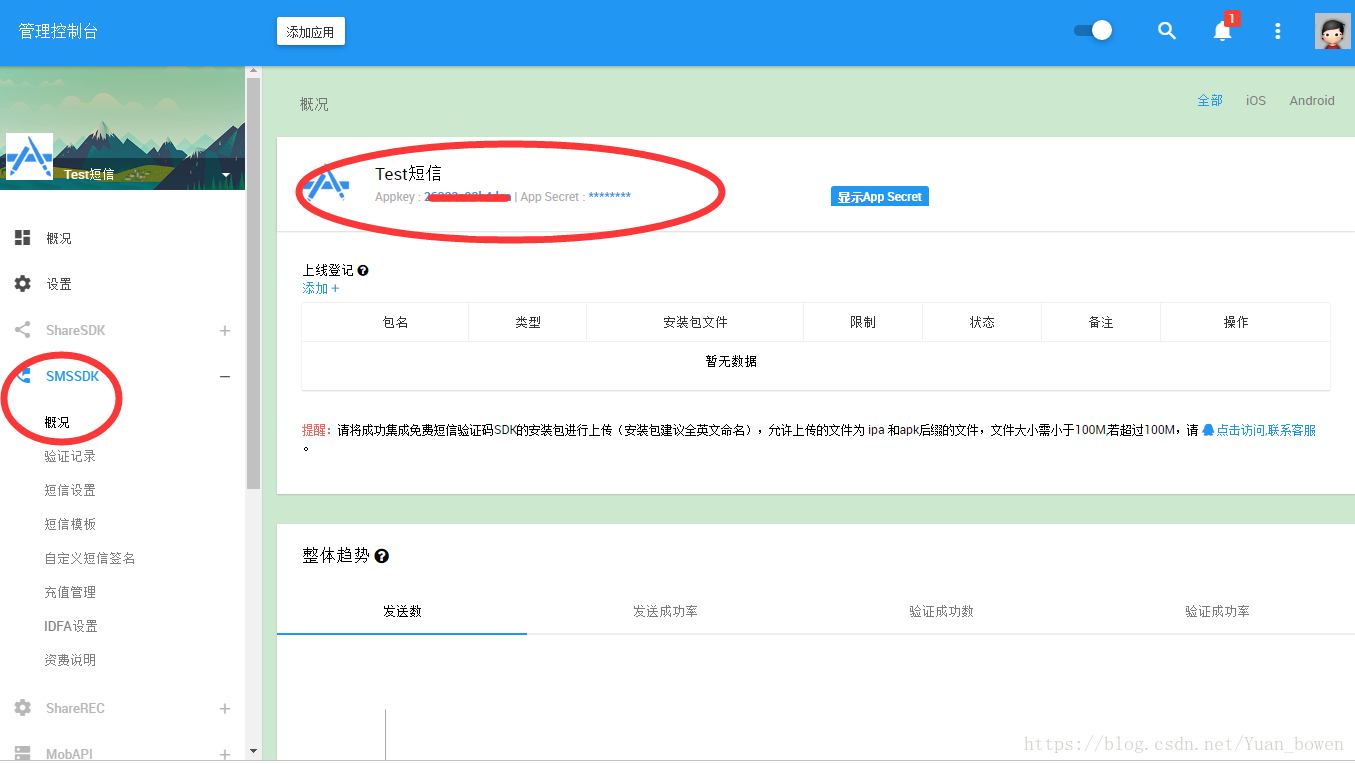Expand ShareREC with the plus sign
Screen dimensions: 1355x764
[225, 708]
